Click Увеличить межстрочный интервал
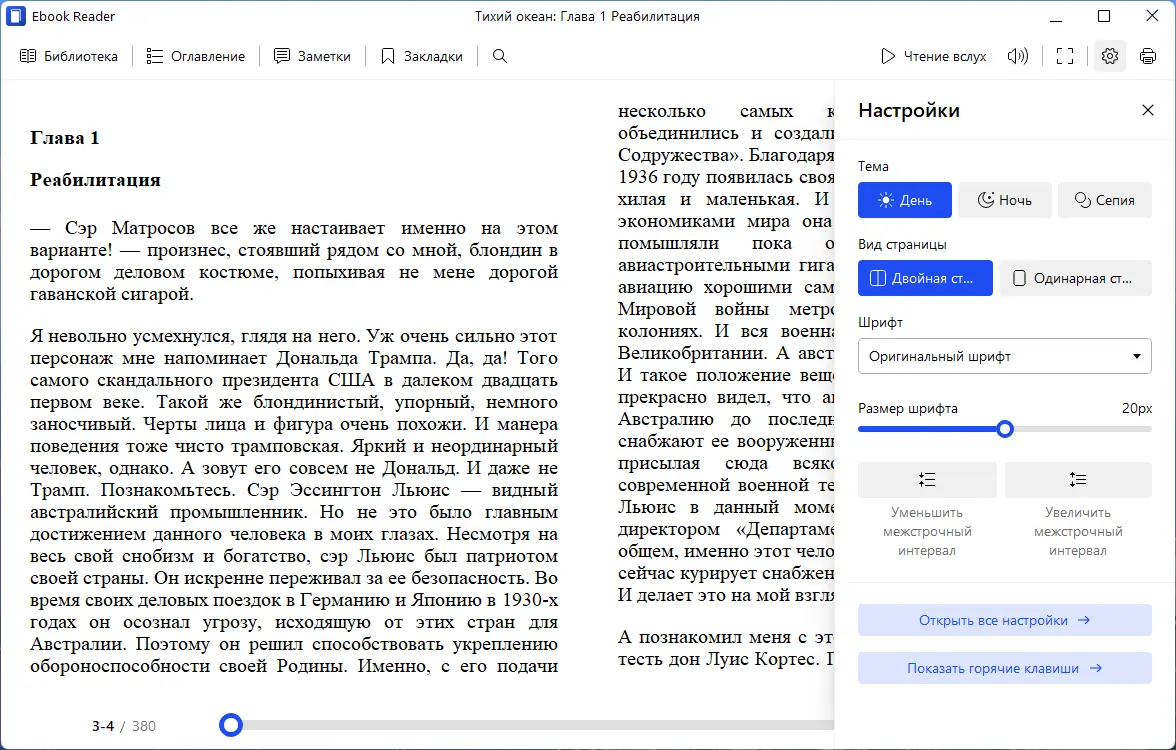Viewport: 1176px width, 750px height. (1078, 480)
